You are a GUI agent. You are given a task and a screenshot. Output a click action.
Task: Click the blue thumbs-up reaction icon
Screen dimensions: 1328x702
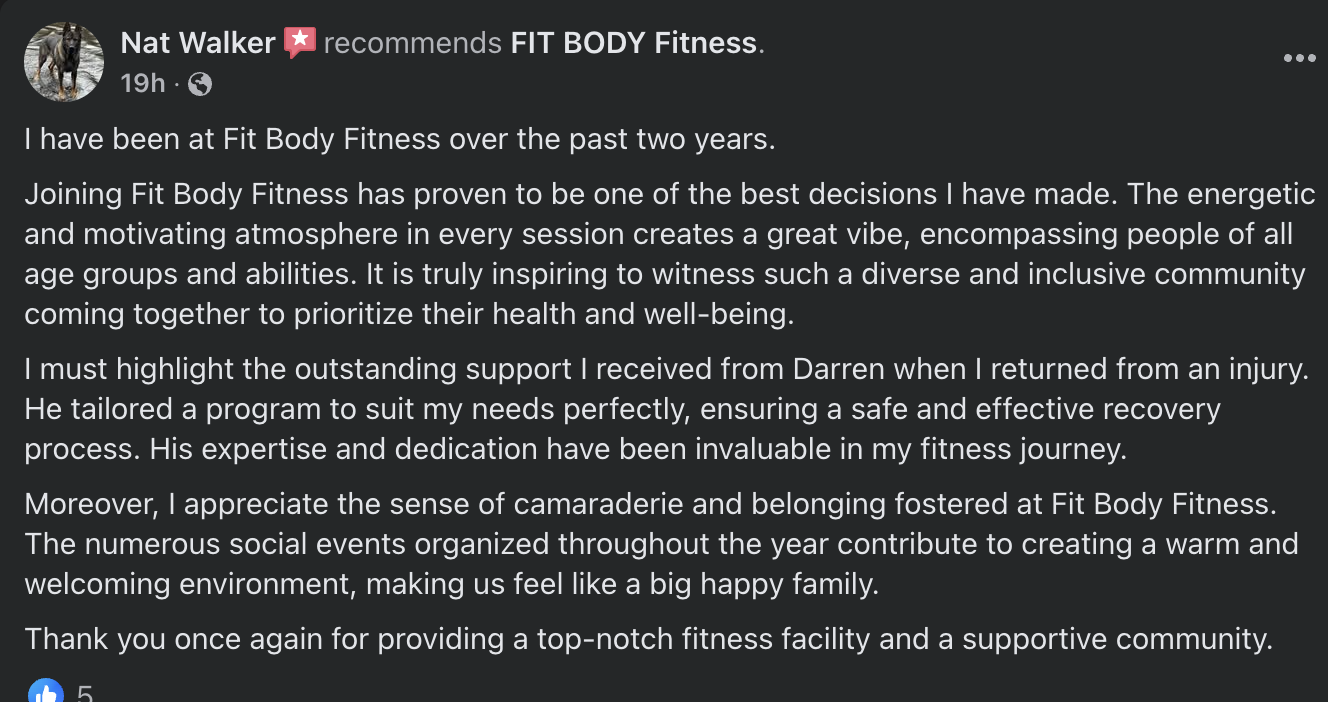[x=45, y=692]
